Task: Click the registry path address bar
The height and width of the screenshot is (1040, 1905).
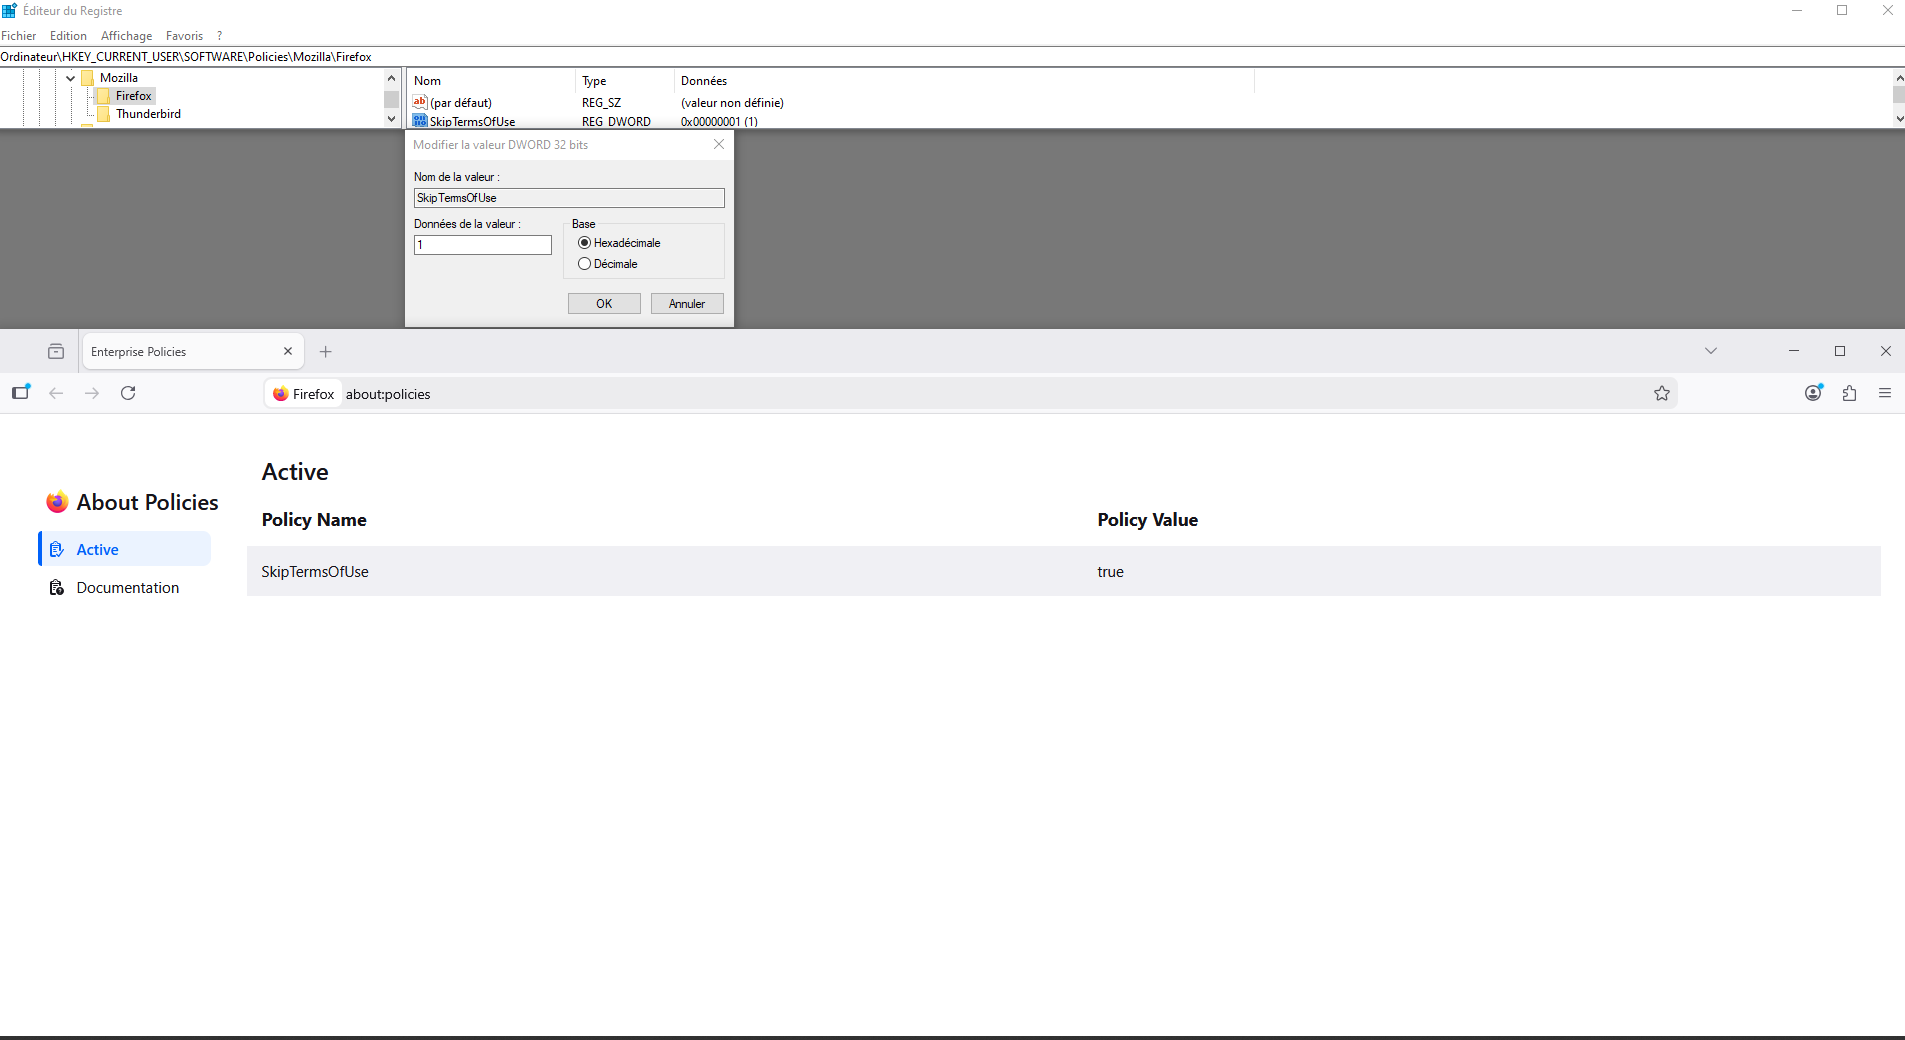Action: click(x=952, y=57)
